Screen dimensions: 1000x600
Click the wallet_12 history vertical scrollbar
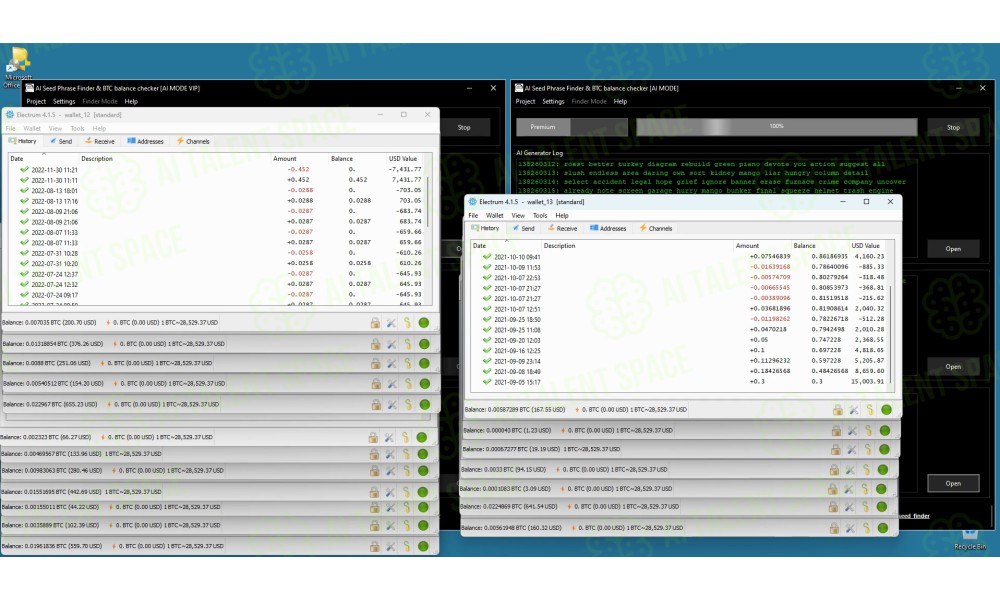point(428,204)
